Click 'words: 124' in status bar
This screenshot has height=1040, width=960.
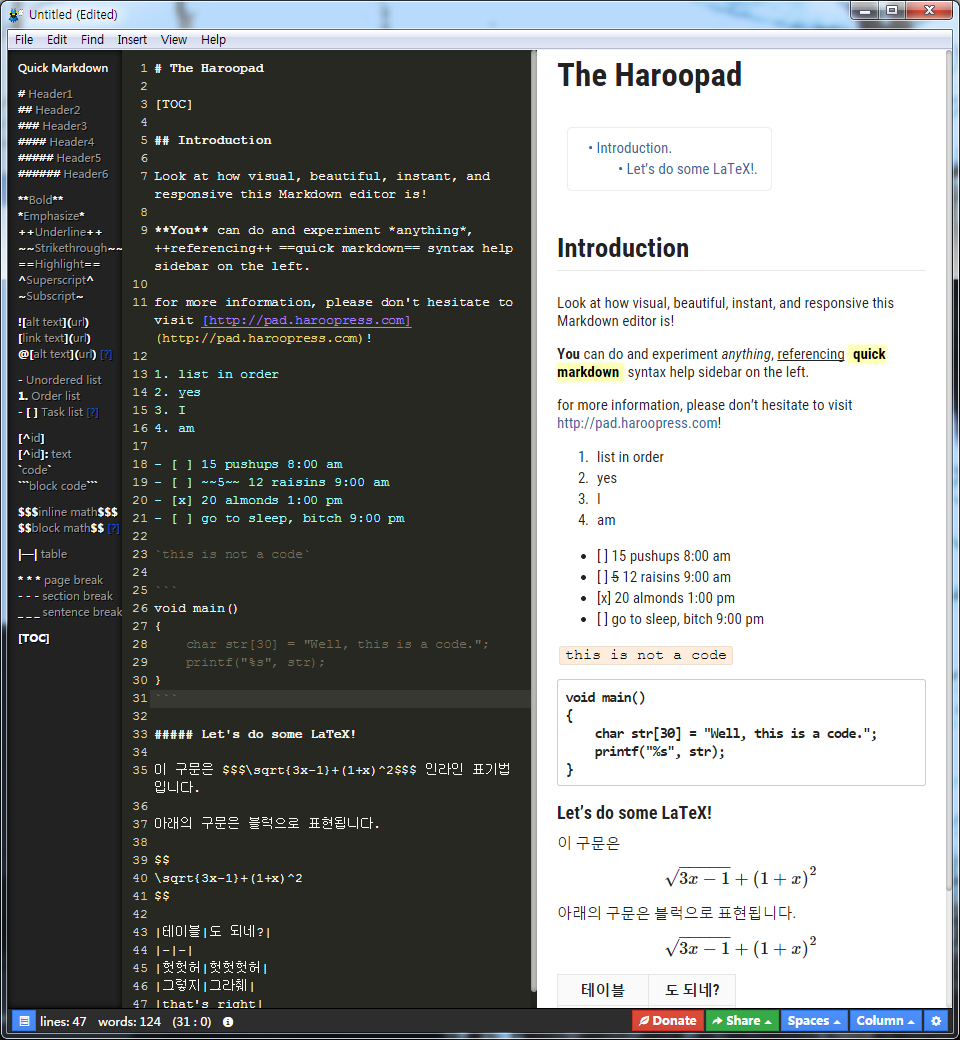129,1022
